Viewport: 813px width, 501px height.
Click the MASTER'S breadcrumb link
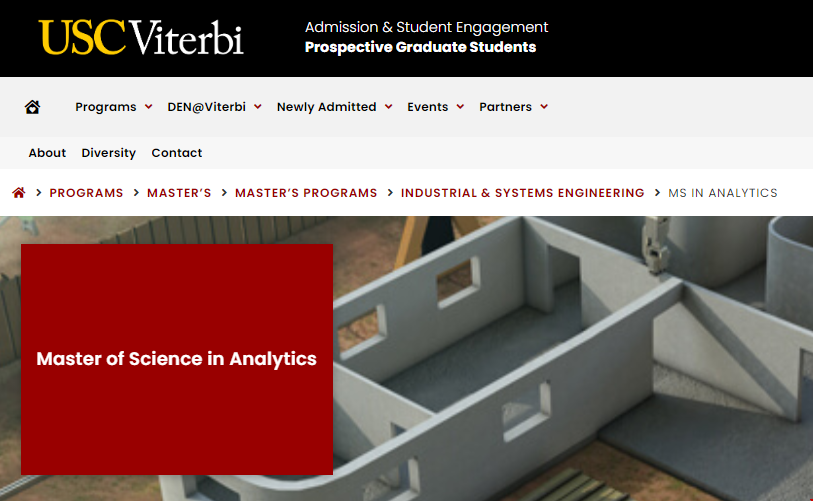[x=179, y=193]
